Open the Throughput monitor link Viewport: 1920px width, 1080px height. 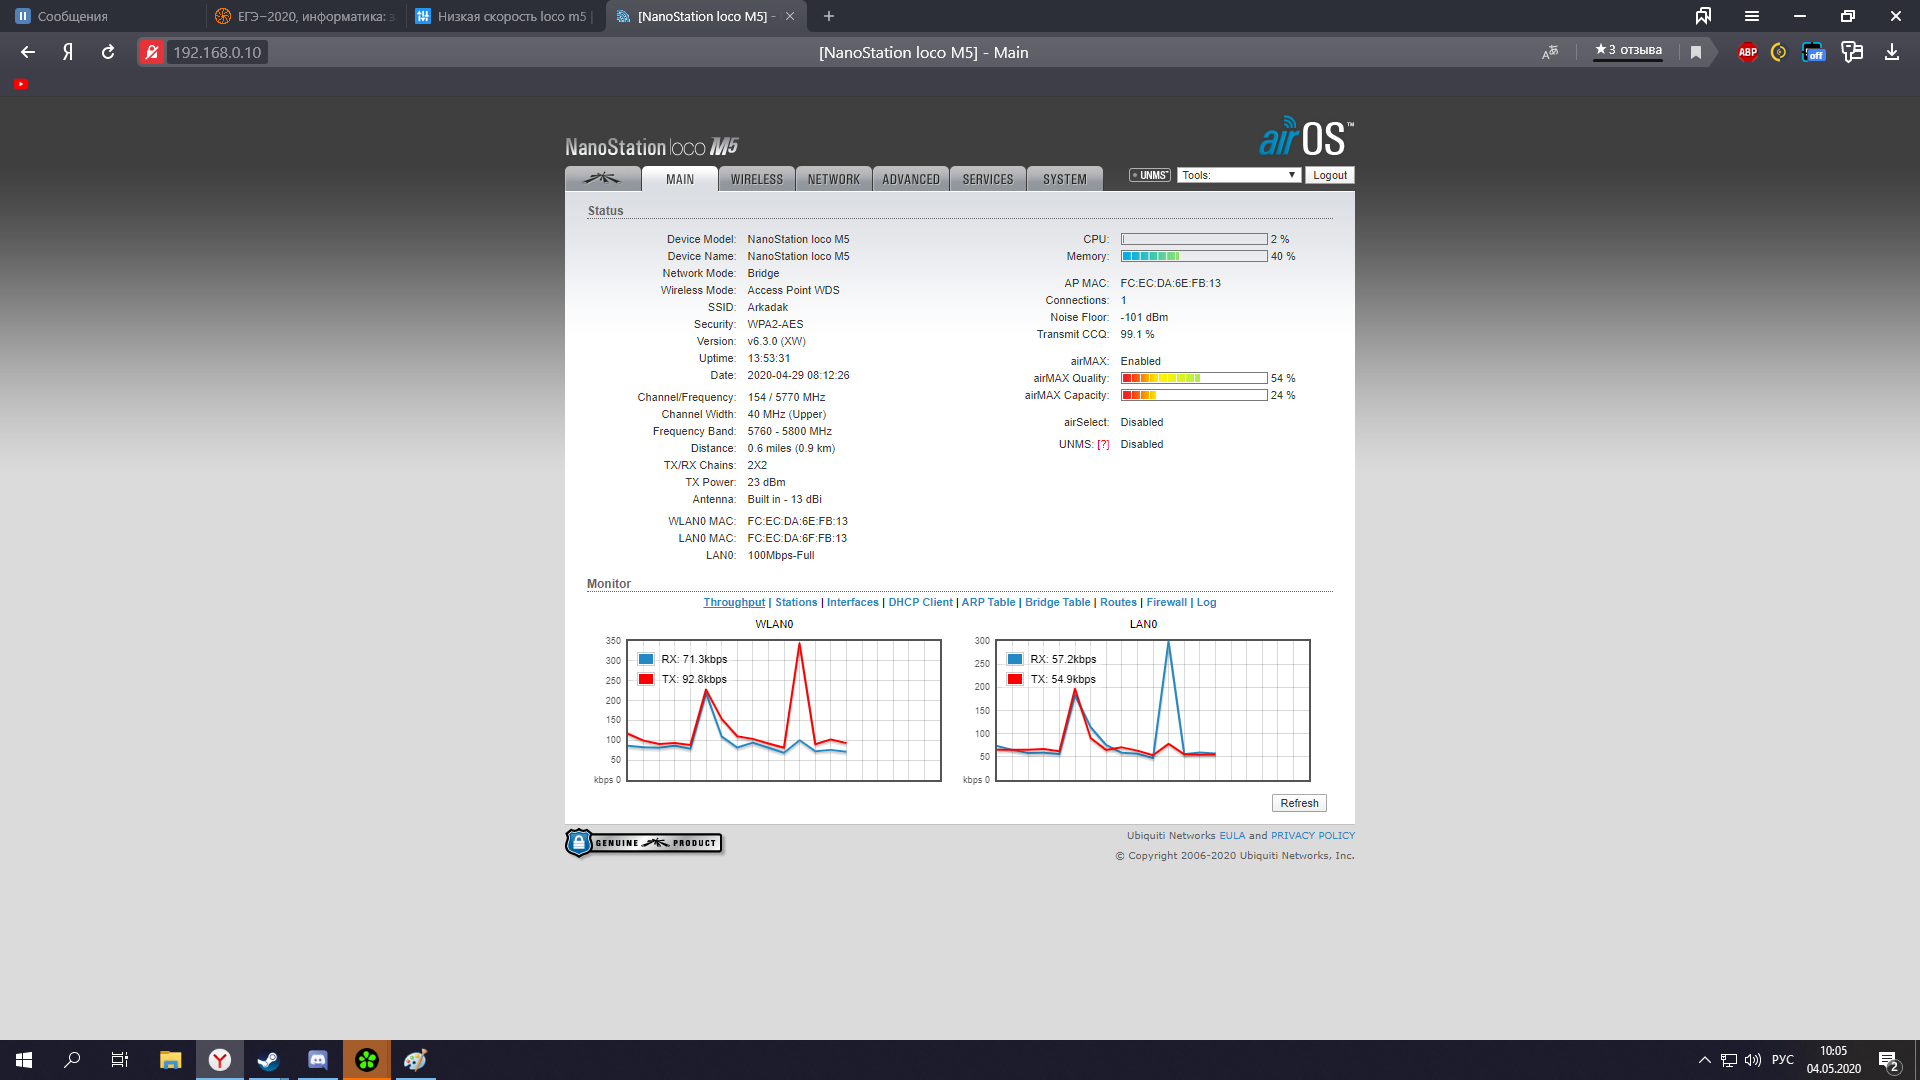pos(734,602)
